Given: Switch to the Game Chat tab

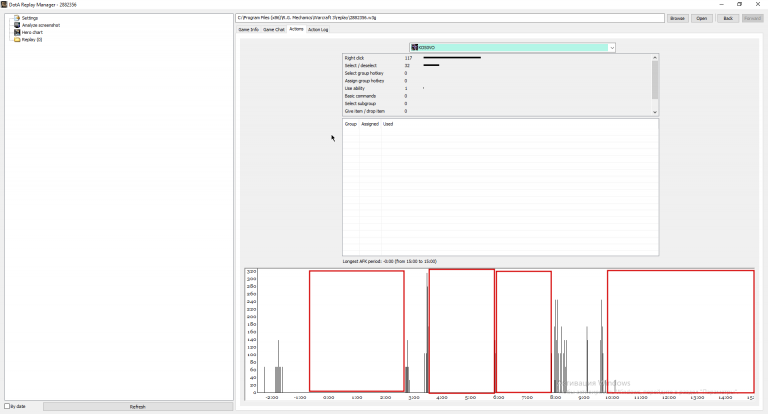Looking at the screenshot, I should (x=274, y=29).
